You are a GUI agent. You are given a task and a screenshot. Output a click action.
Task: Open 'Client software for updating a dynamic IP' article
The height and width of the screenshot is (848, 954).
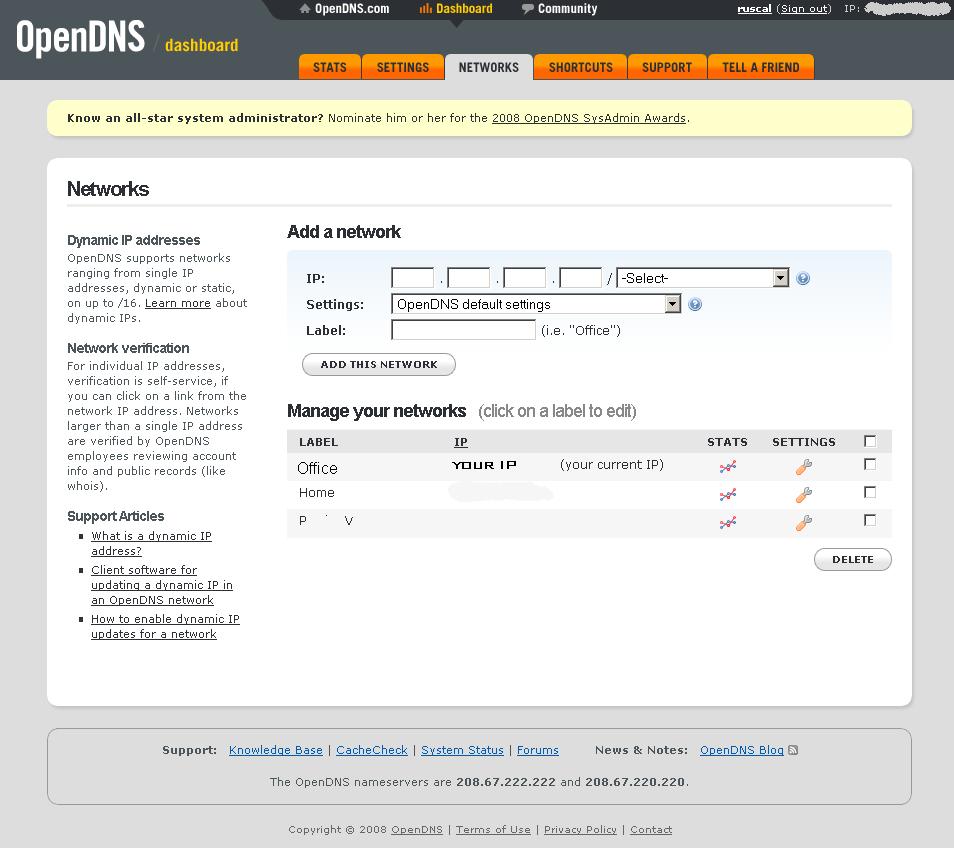coord(162,585)
